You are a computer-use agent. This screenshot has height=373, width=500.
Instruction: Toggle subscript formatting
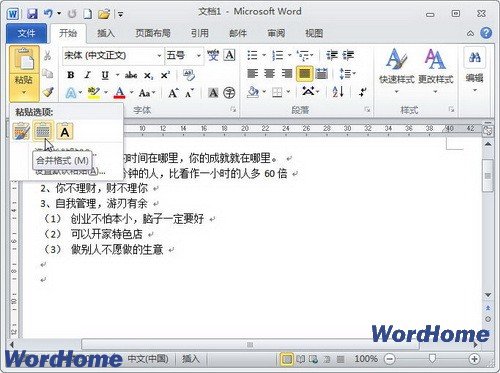click(149, 76)
